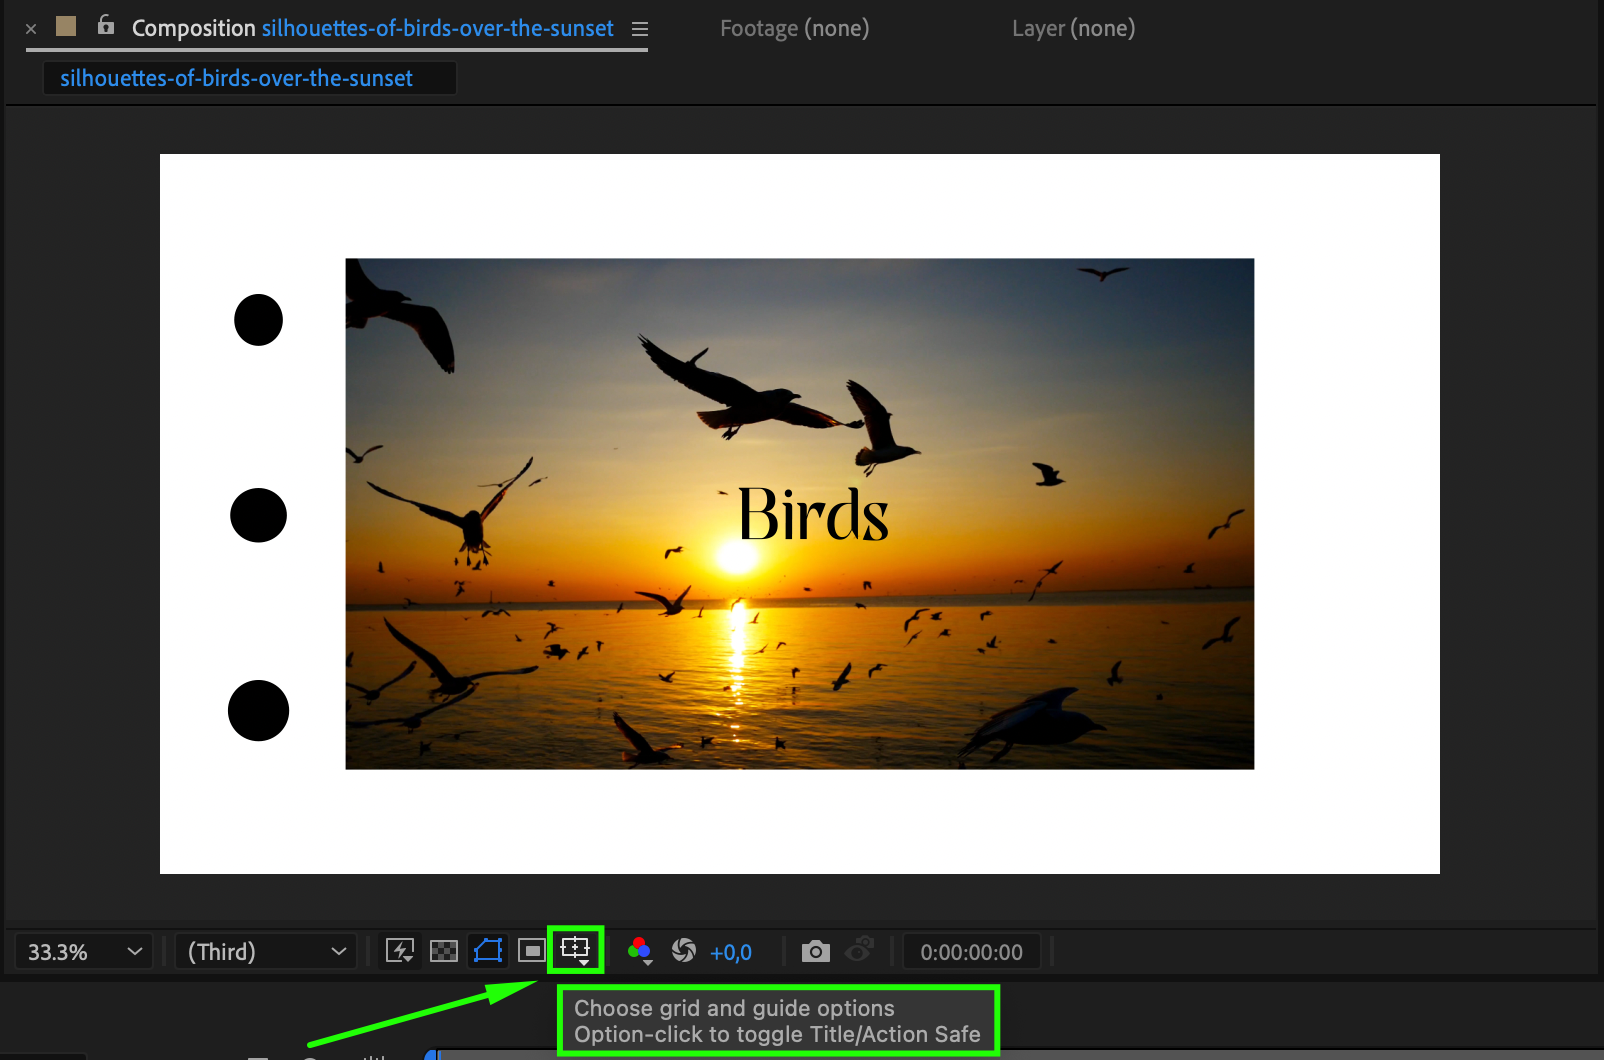Screen dimensions: 1604x1060
Task: Toggle mask and shape path visibility
Action: [488, 950]
